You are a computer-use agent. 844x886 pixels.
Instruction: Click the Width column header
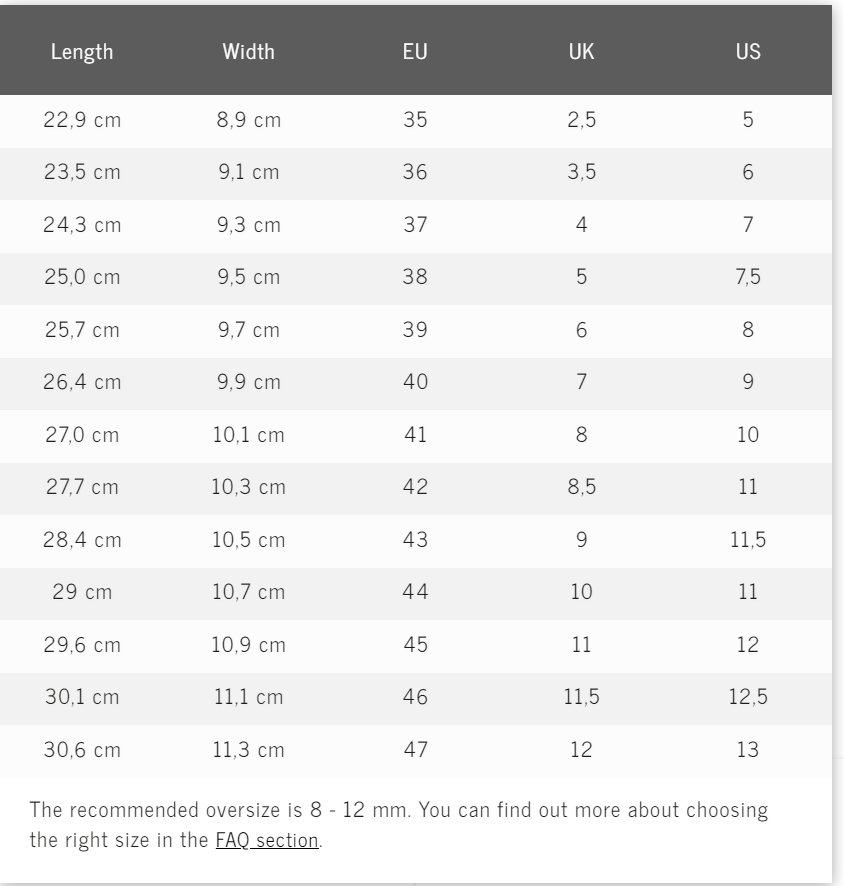click(248, 51)
